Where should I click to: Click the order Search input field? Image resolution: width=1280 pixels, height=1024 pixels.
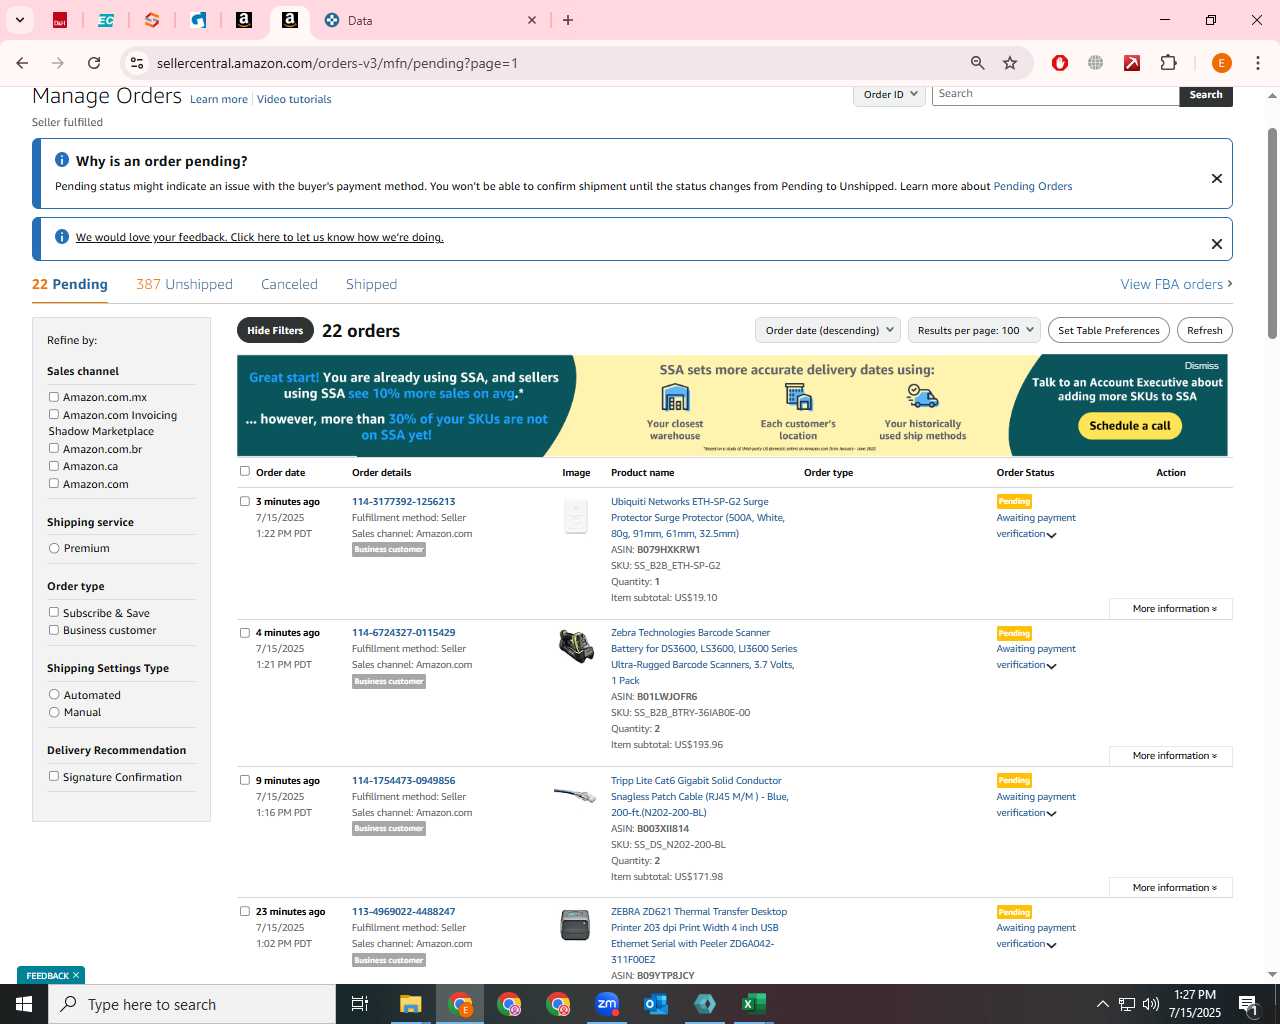point(1055,94)
